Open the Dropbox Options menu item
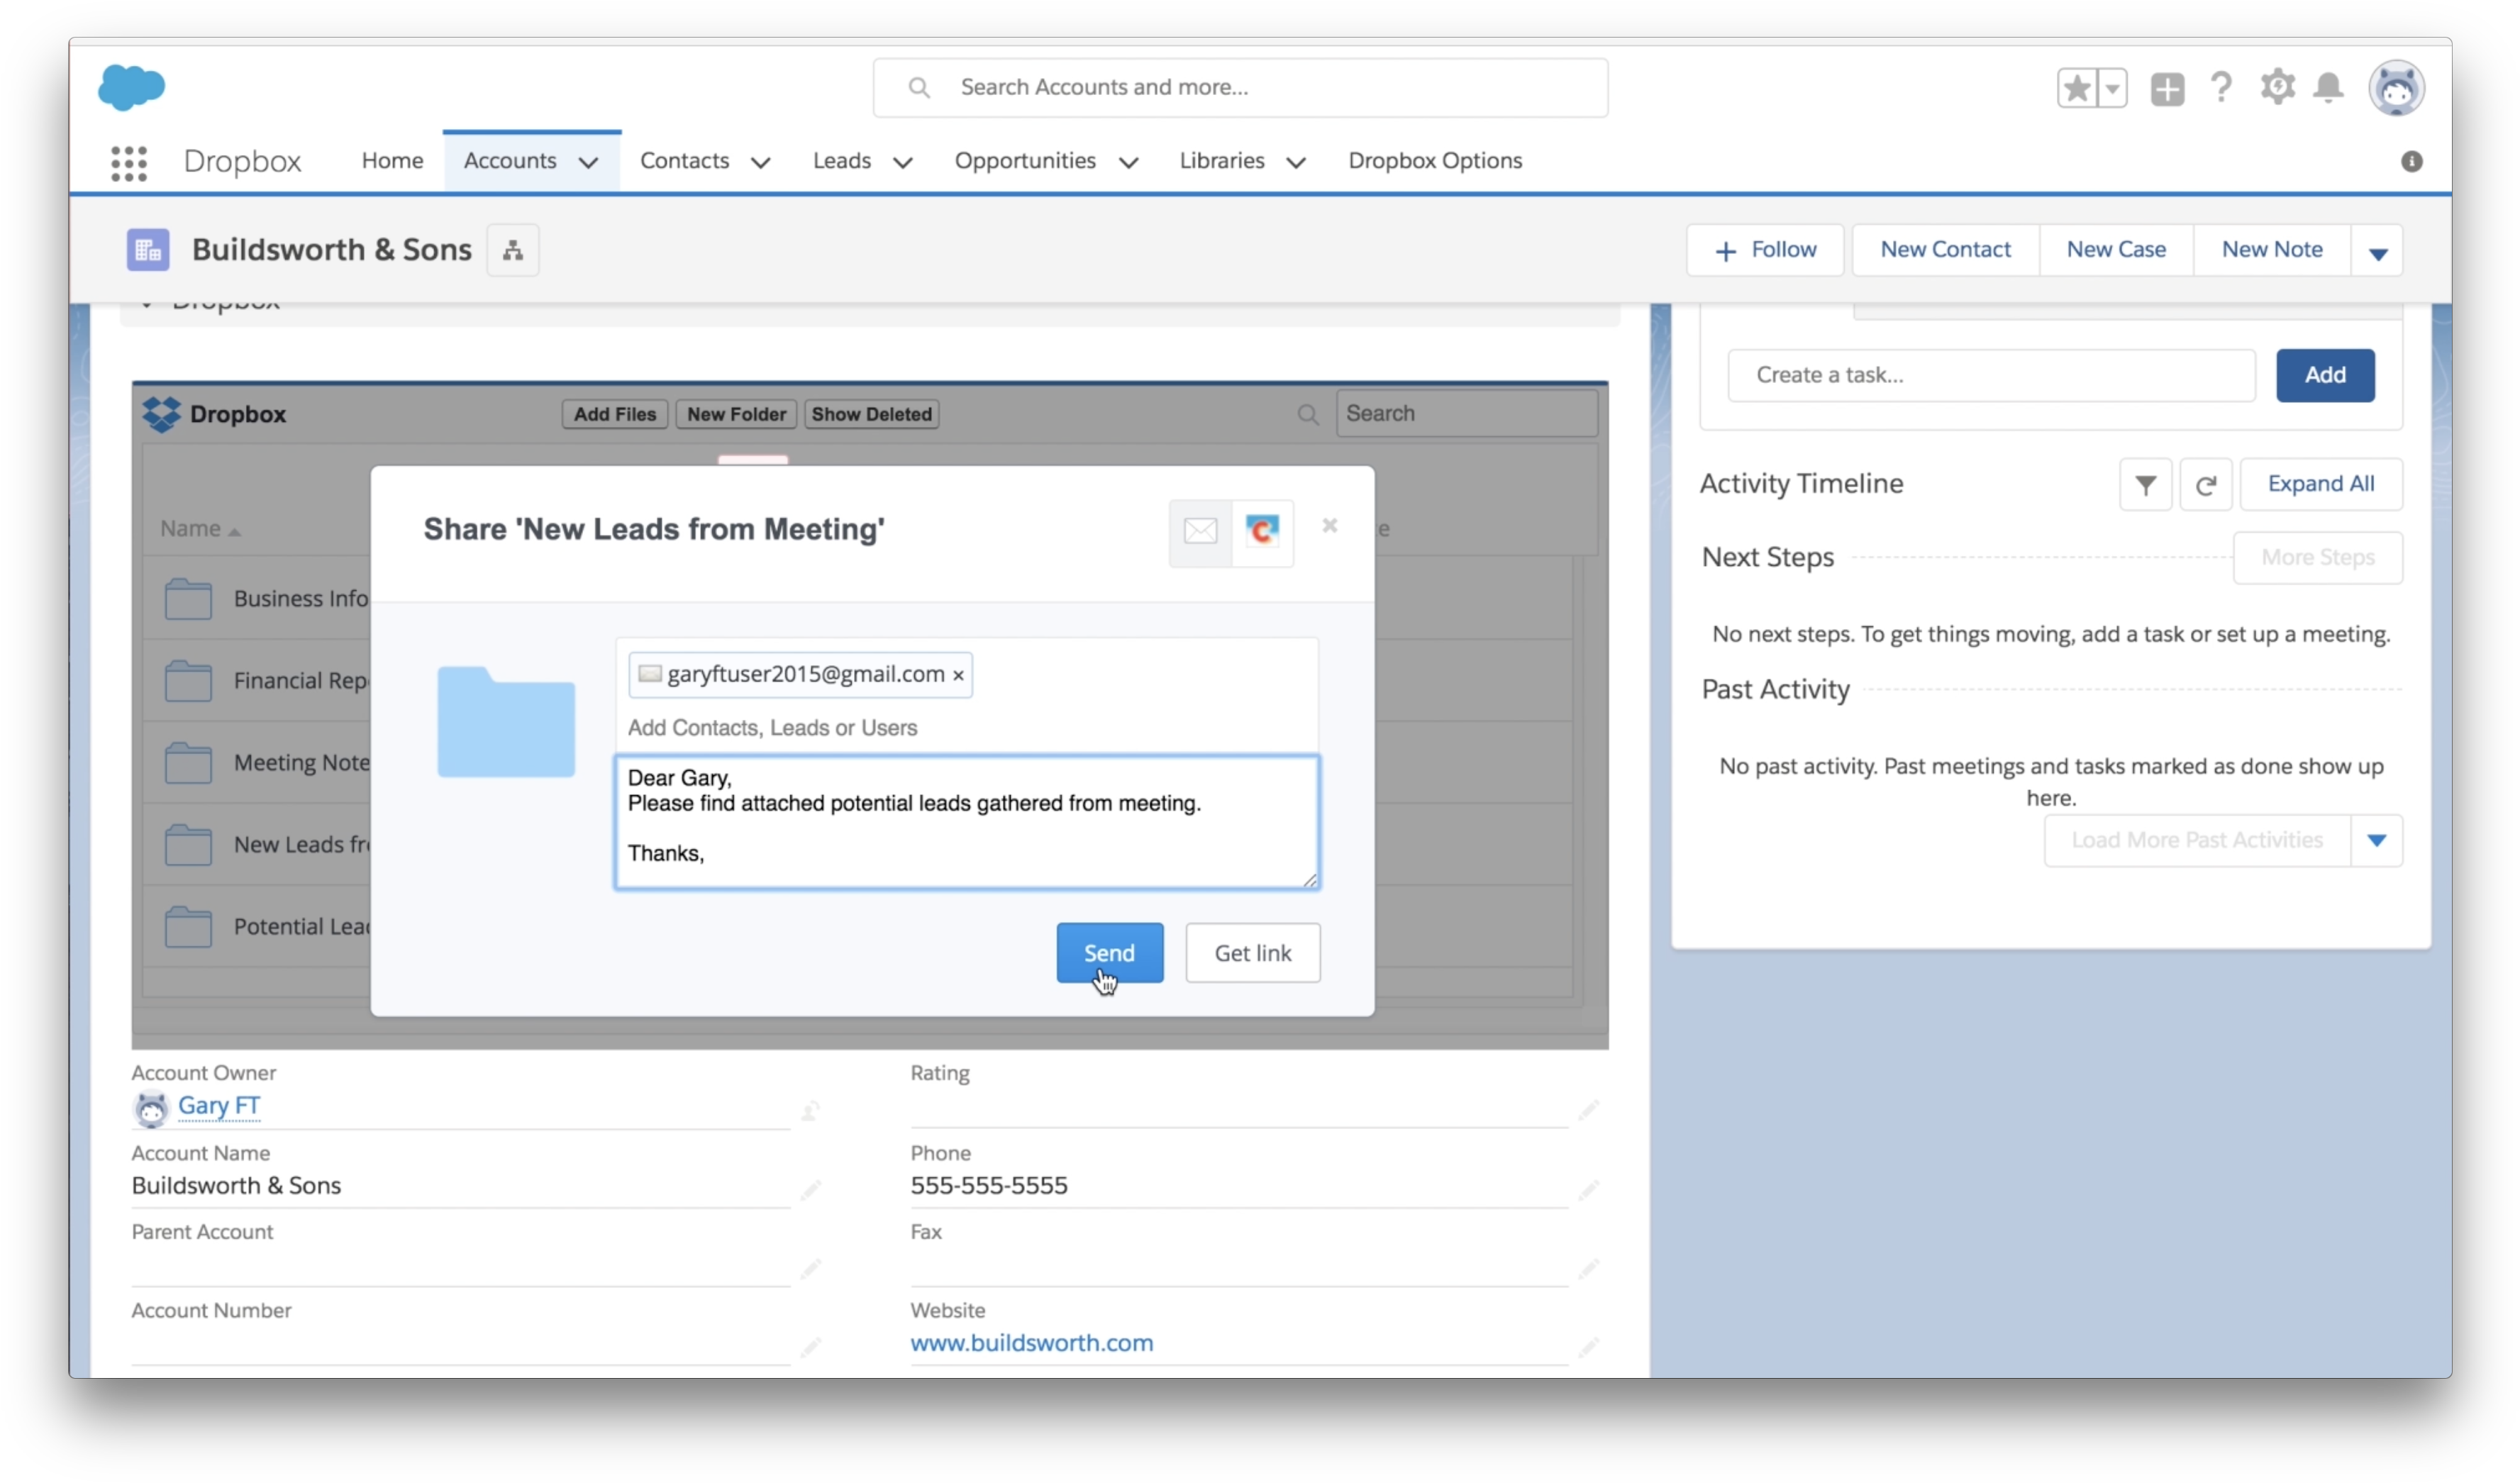The height and width of the screenshot is (1483, 2520). 1436,160
